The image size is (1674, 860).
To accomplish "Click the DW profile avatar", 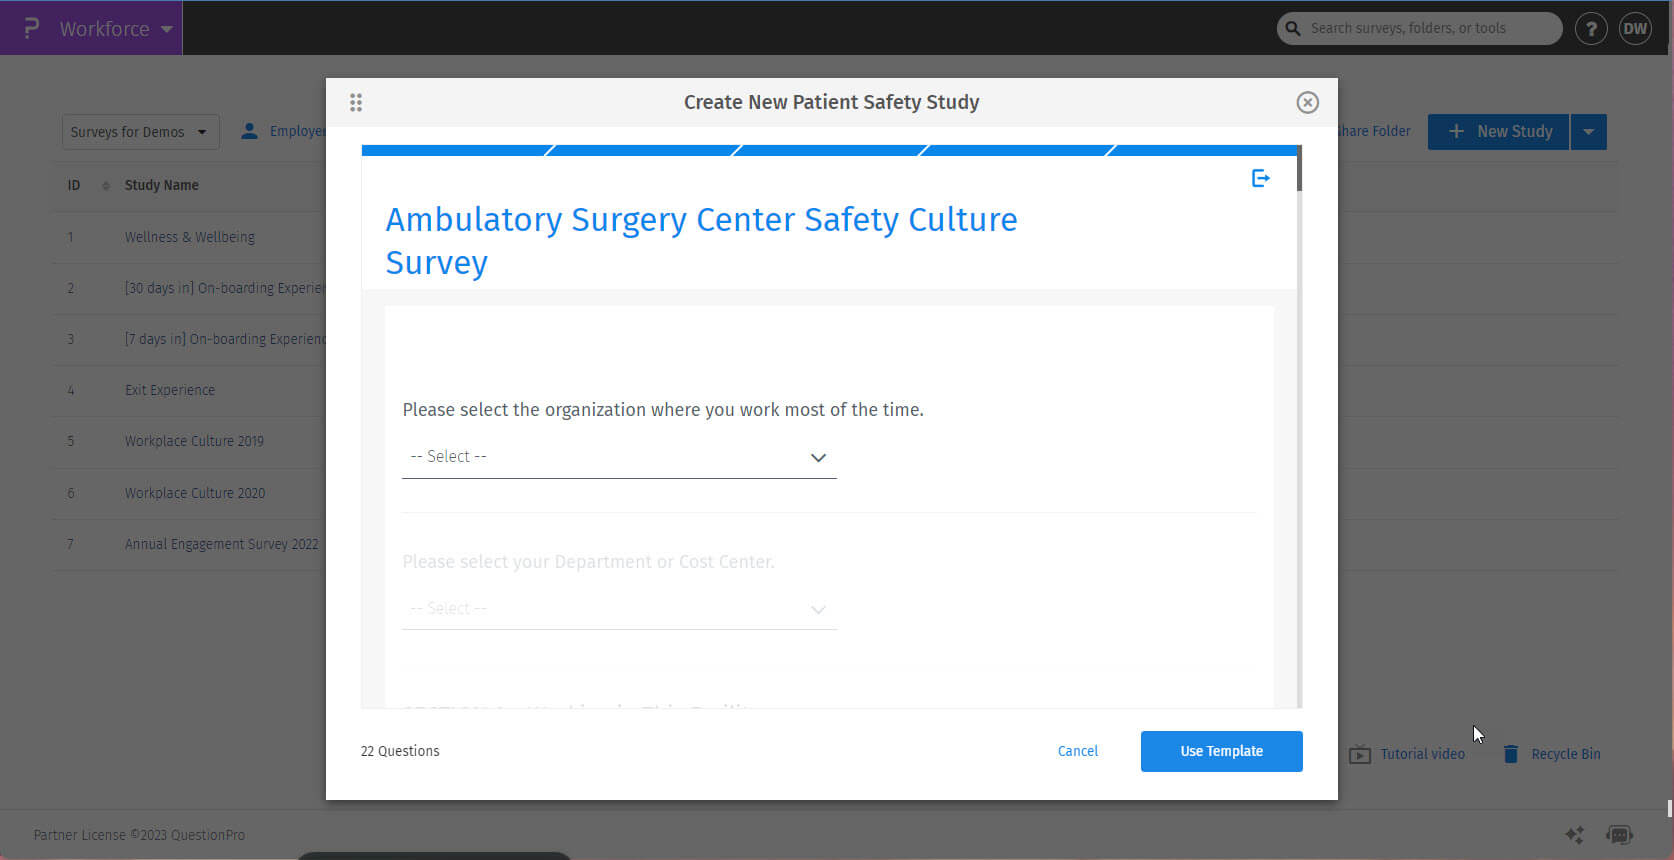I will click(1635, 28).
